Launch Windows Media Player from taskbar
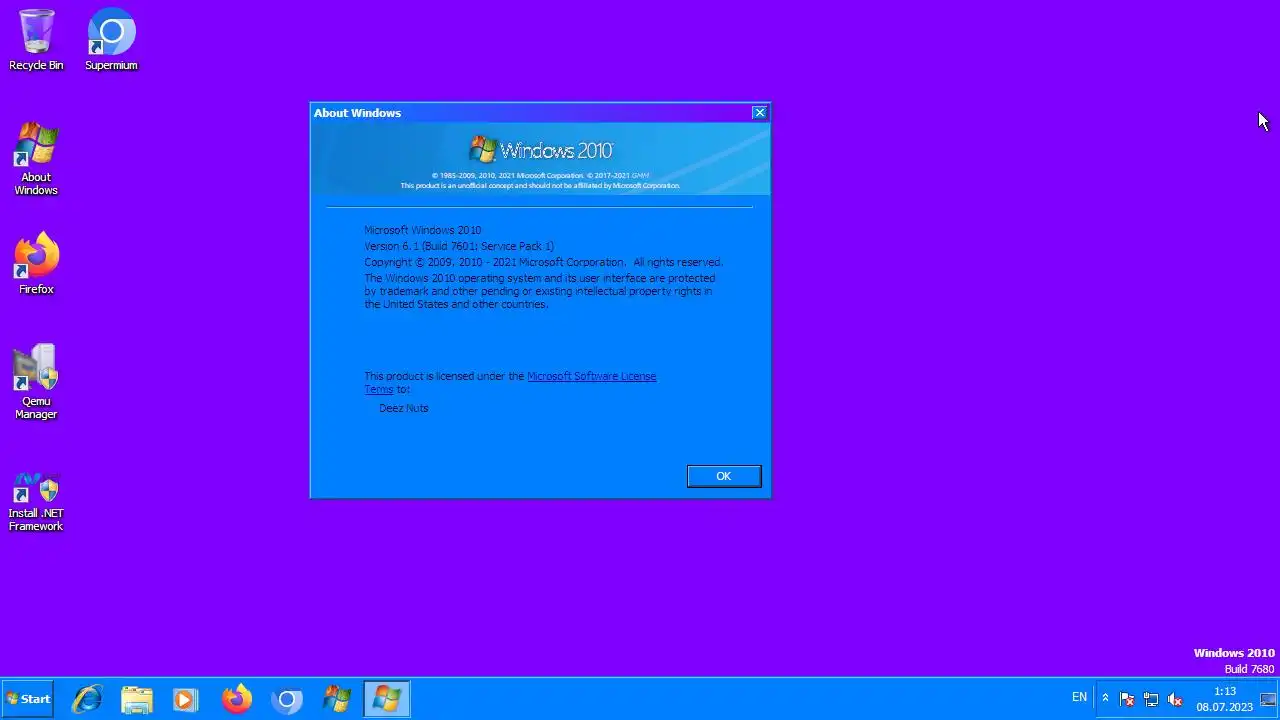Image resolution: width=1280 pixels, height=720 pixels. click(186, 699)
